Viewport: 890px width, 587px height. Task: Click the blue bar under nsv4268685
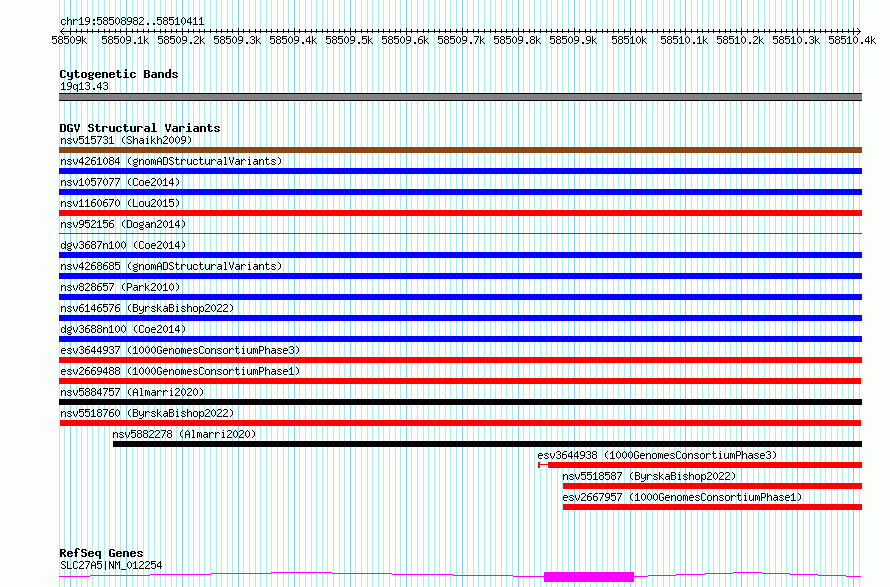tap(460, 276)
